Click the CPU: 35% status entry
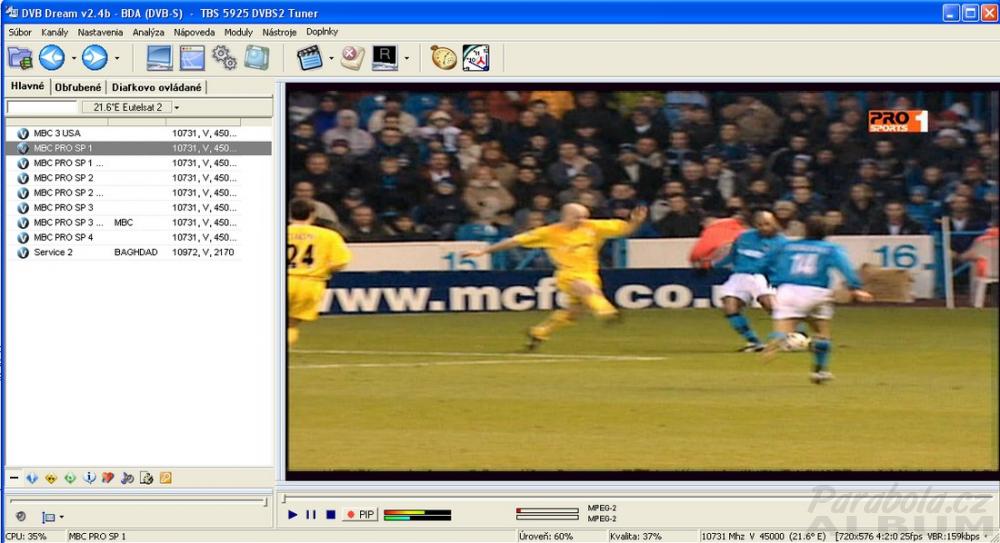 click(x=26, y=537)
